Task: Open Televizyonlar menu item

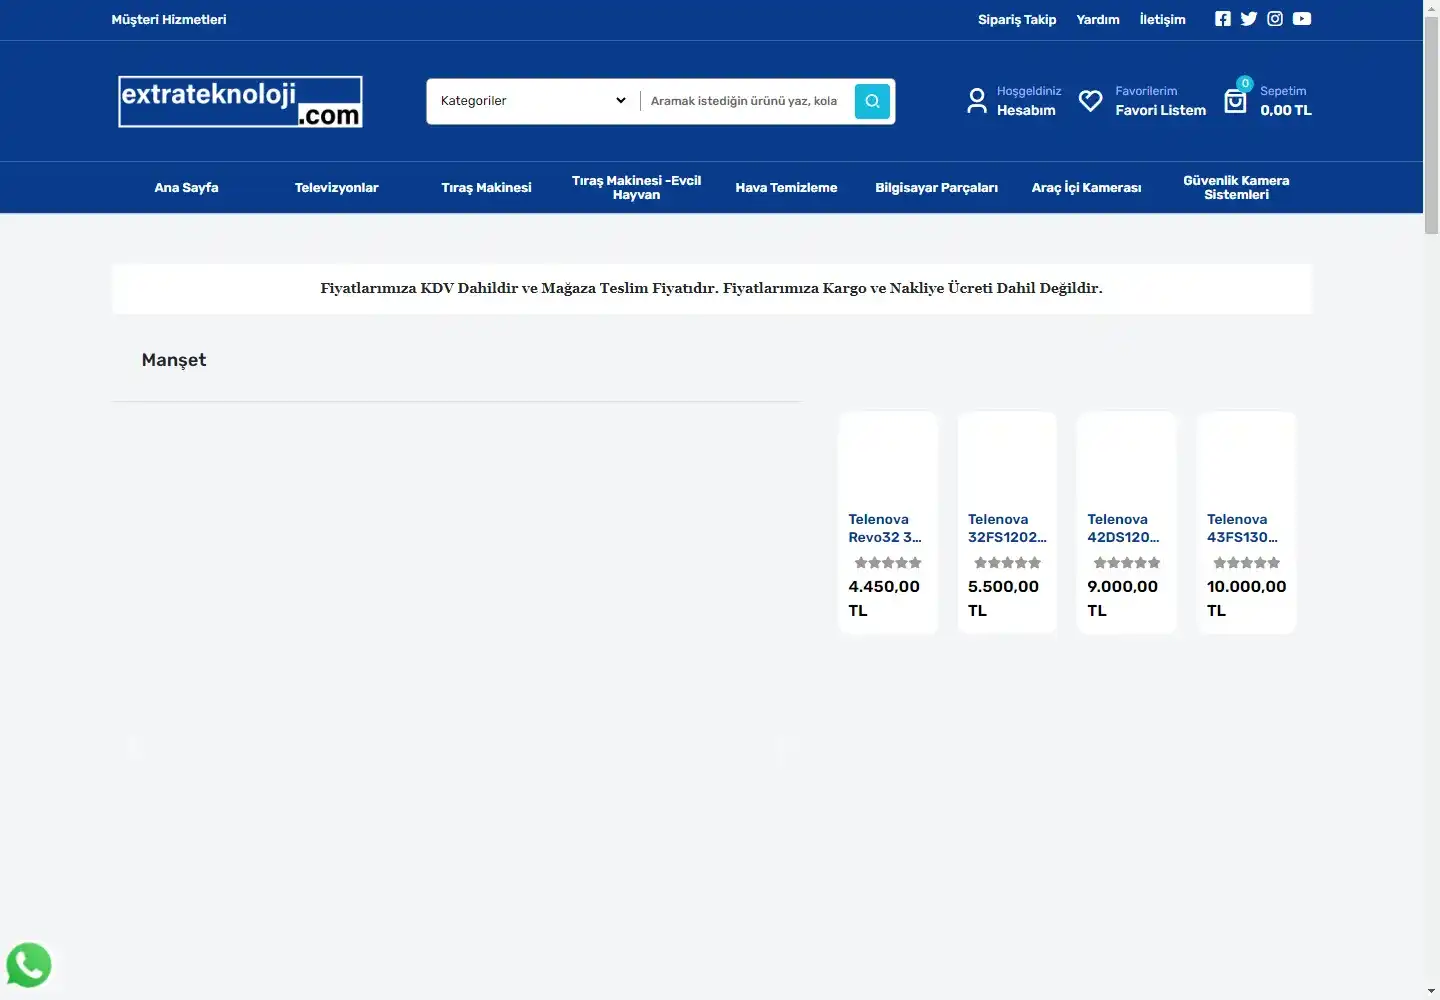Action: click(337, 188)
